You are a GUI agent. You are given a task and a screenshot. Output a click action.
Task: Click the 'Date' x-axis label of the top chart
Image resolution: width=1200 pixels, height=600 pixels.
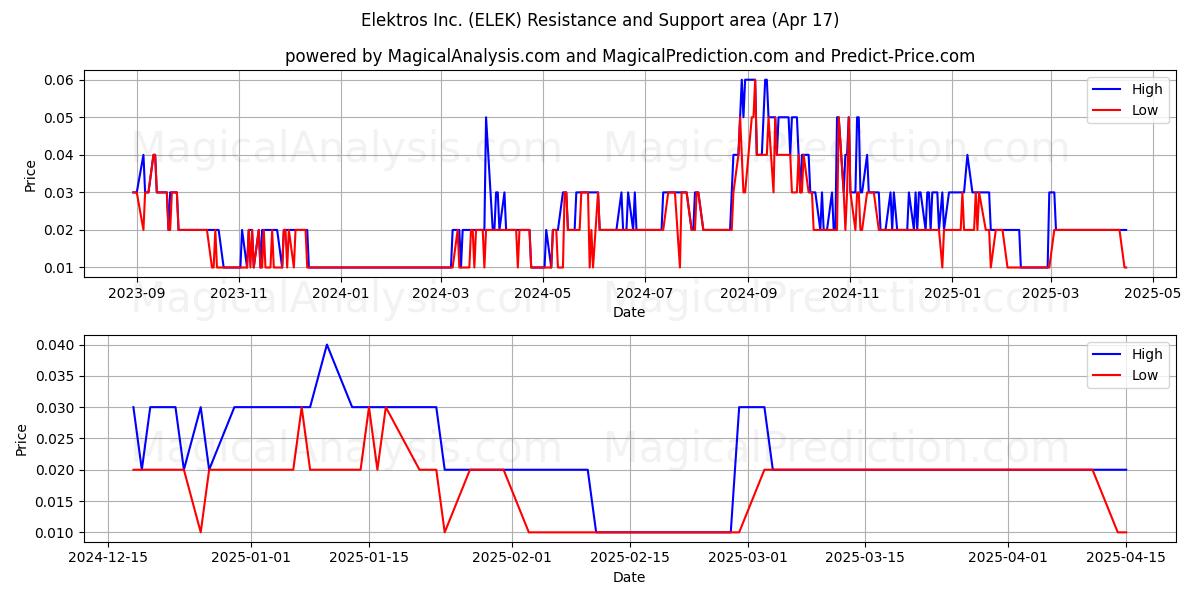pyautogui.click(x=629, y=312)
